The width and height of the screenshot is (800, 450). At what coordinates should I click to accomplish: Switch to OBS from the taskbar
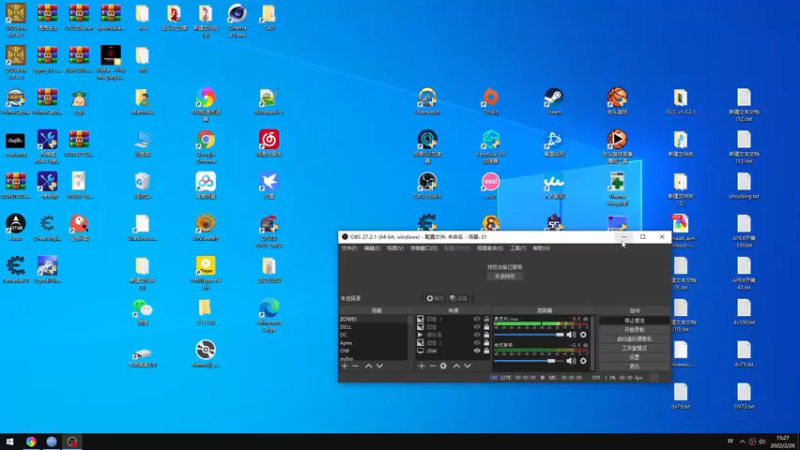72,441
